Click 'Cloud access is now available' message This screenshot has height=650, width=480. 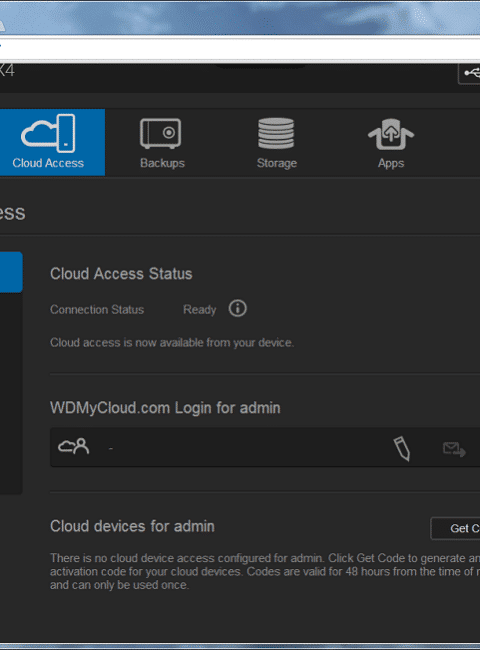tap(172, 343)
